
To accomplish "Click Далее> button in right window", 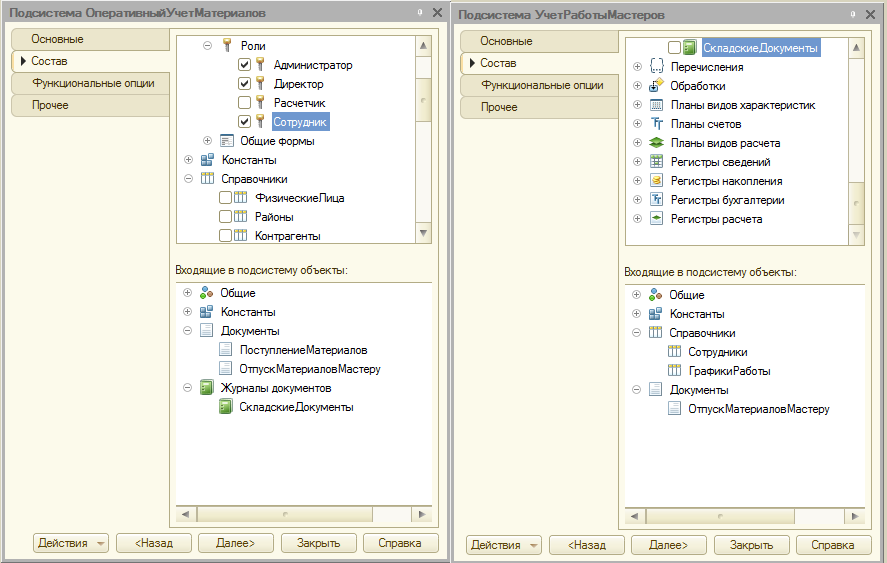I will 669,545.
